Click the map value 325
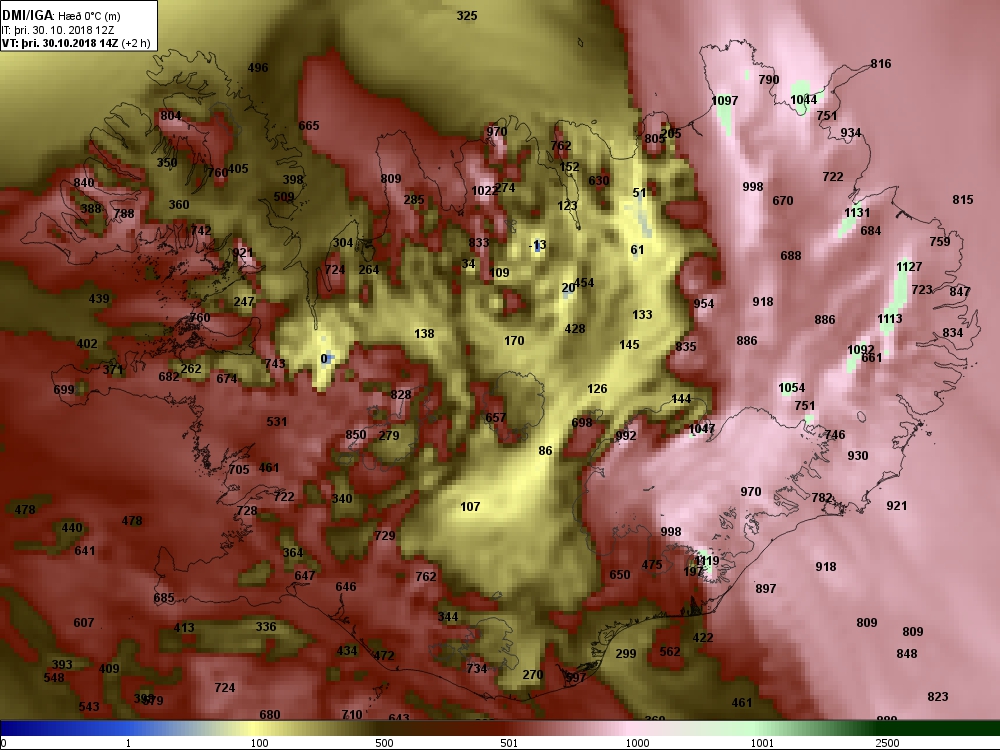This screenshot has height=750, width=1000. pos(467,15)
